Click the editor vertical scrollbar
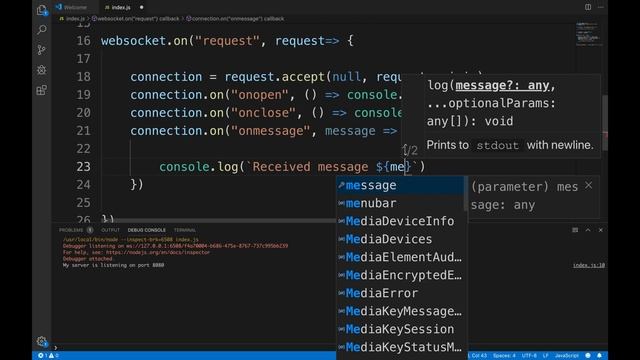The height and width of the screenshot is (360, 640). click(605, 122)
